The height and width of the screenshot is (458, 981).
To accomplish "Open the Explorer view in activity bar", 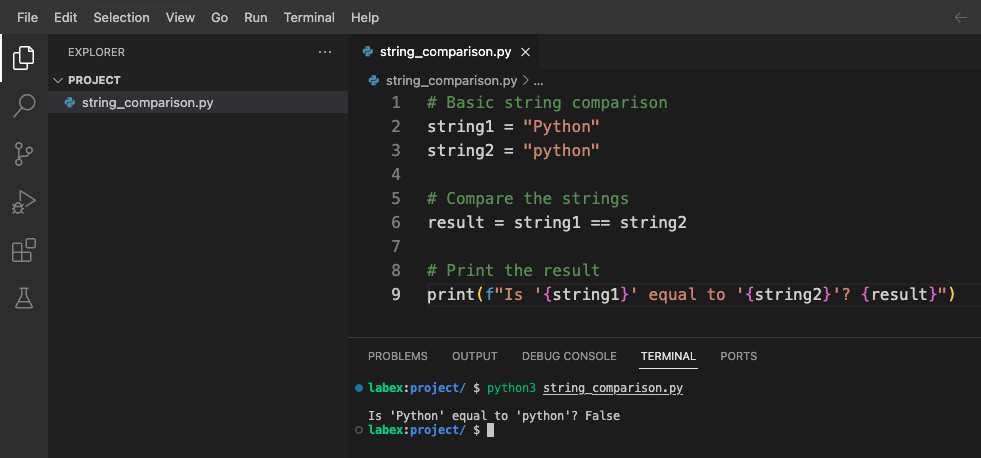I will [23, 58].
